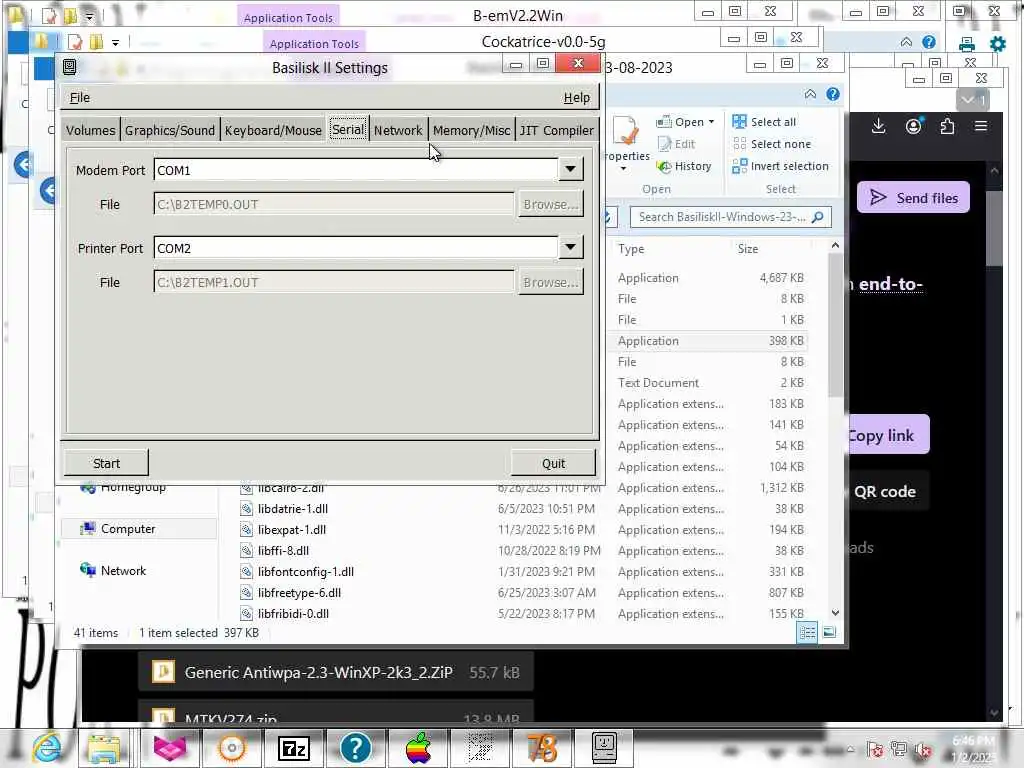Select the libexpat-1.dll file
Viewport: 1024px width, 768px height.
pos(291,530)
